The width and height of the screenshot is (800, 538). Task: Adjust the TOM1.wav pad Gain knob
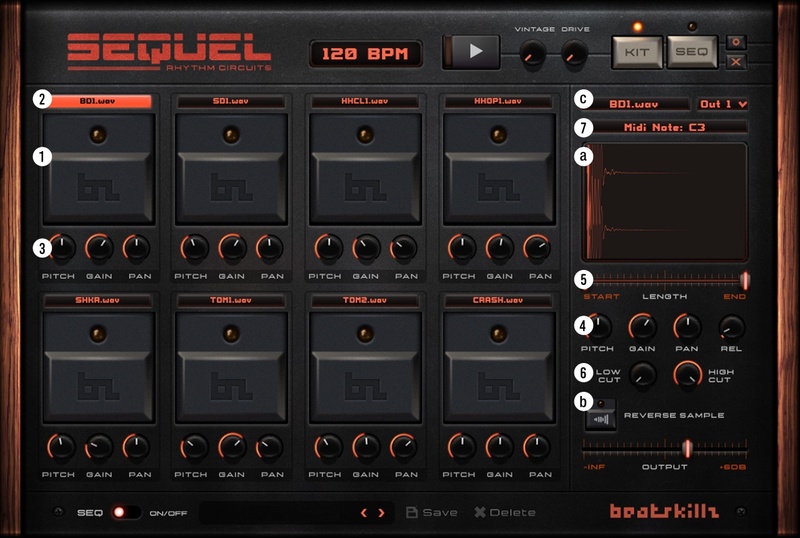(232, 447)
